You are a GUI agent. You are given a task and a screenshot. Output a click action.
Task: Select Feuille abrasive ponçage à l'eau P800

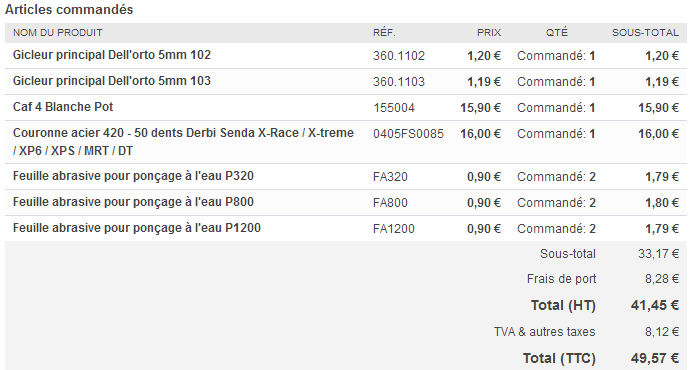point(133,202)
